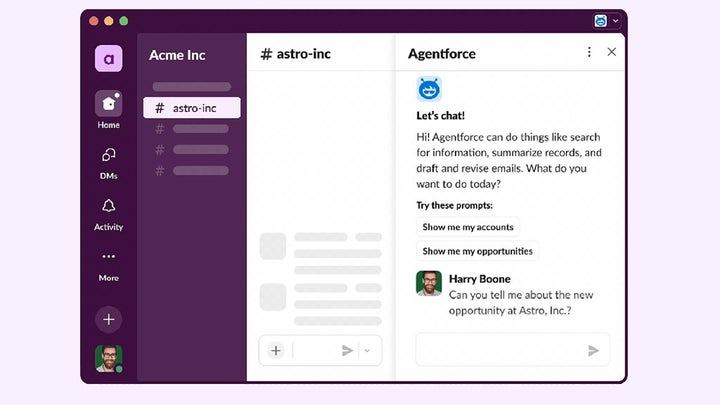Click the 'Show me my opportunities' prompt
Image resolution: width=720 pixels, height=405 pixels.
click(477, 251)
